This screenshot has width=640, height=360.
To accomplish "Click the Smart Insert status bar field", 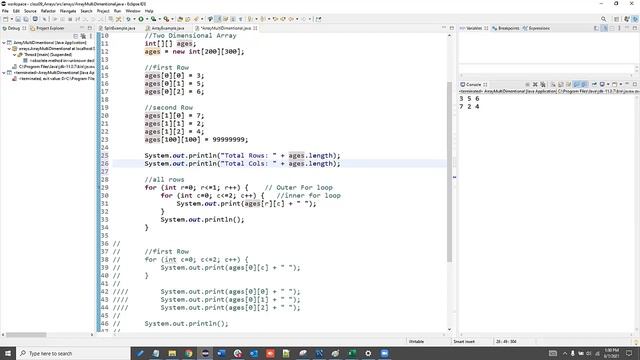I will pos(464,341).
